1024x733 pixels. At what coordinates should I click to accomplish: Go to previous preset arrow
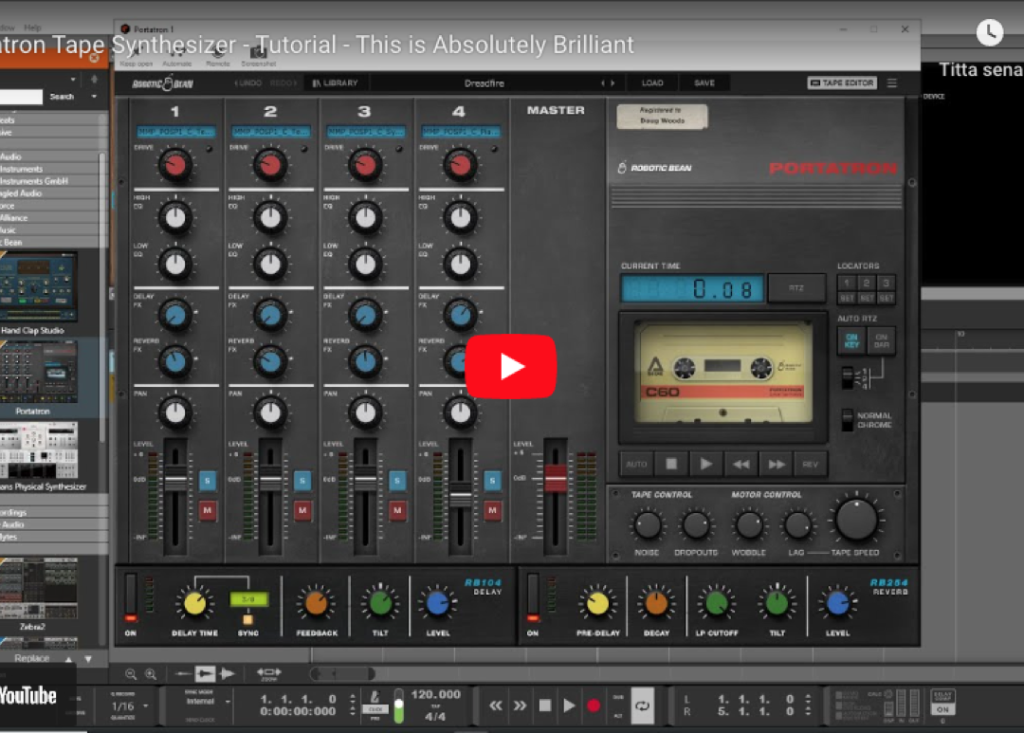point(603,83)
